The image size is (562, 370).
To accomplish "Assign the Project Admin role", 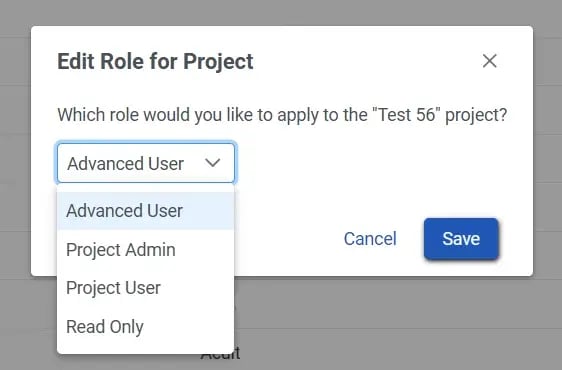I will (146, 250).
